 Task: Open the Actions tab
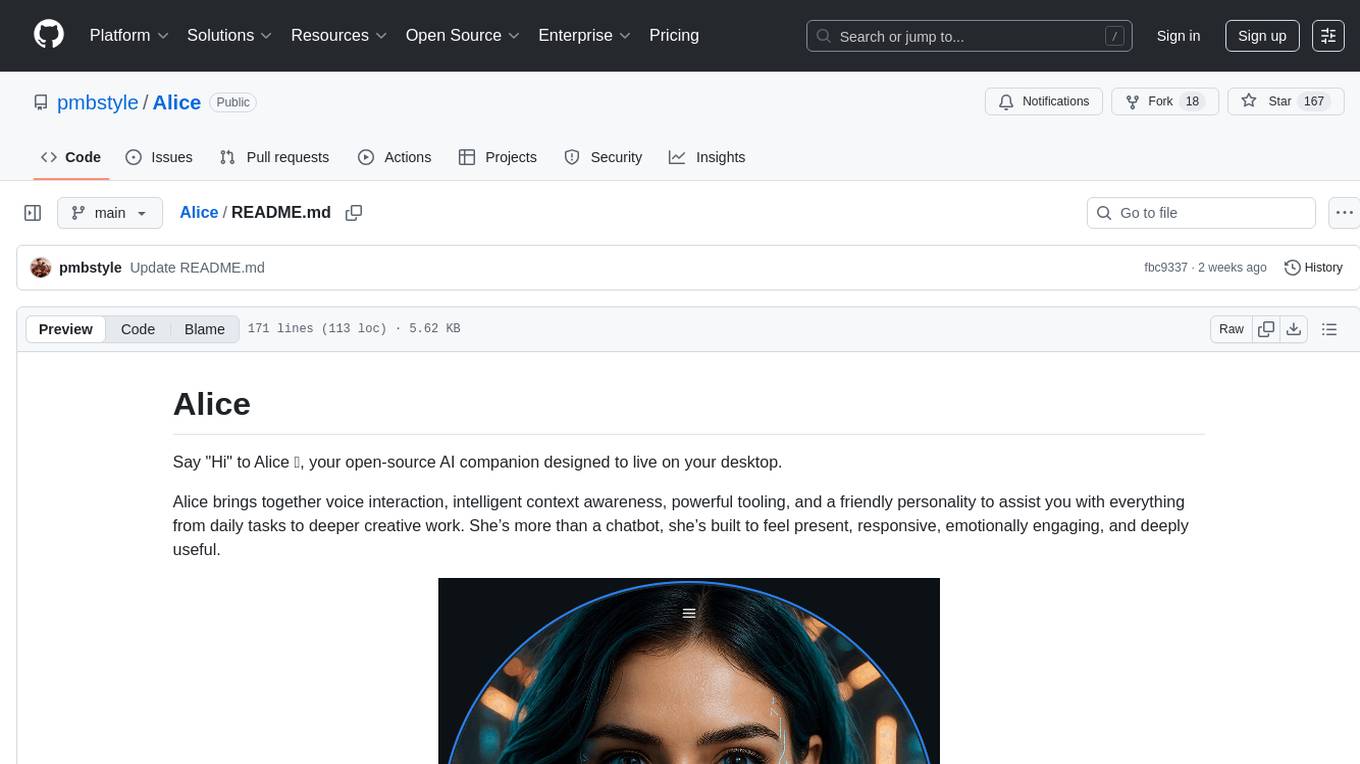point(394,157)
